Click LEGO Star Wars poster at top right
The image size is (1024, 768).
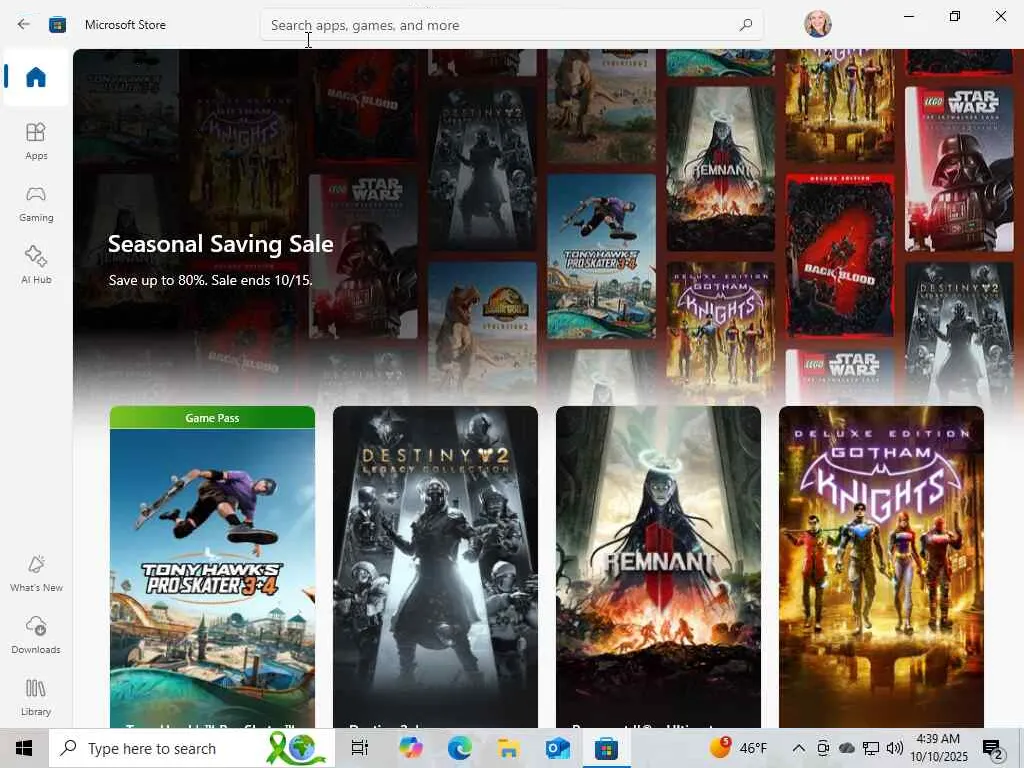click(959, 169)
